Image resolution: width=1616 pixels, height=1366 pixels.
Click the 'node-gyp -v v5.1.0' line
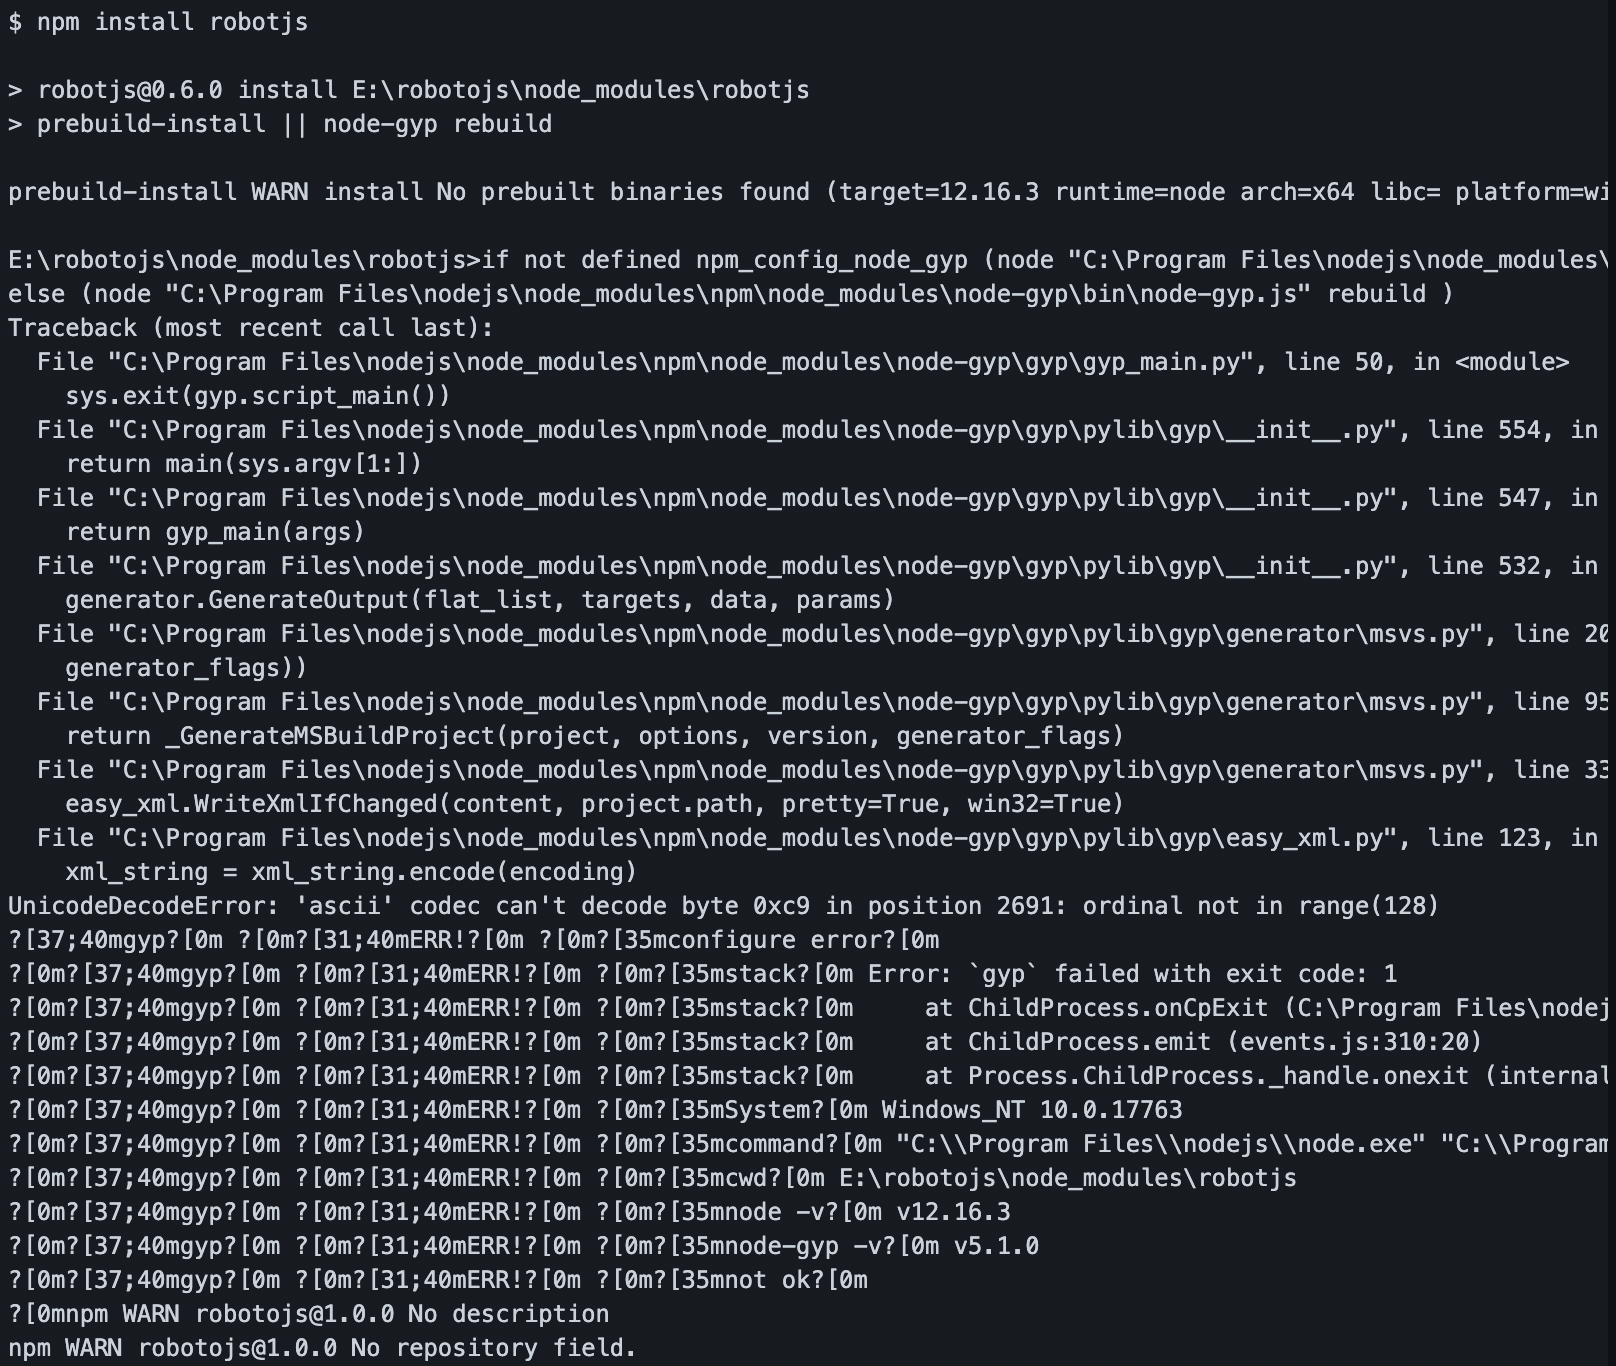(x=523, y=1246)
